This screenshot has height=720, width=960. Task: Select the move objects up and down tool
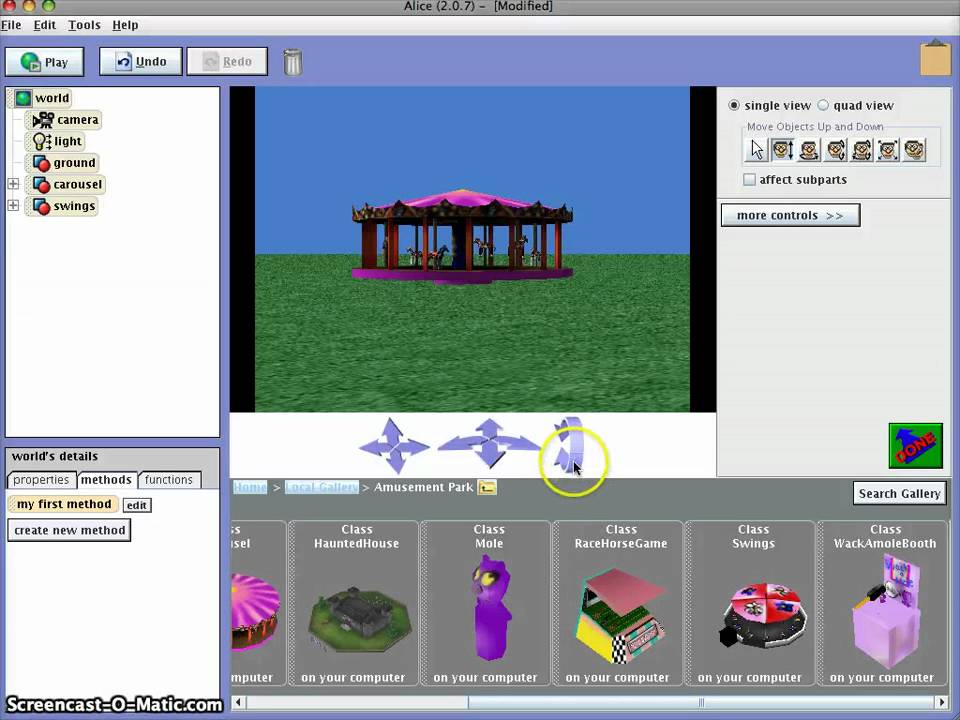(782, 150)
